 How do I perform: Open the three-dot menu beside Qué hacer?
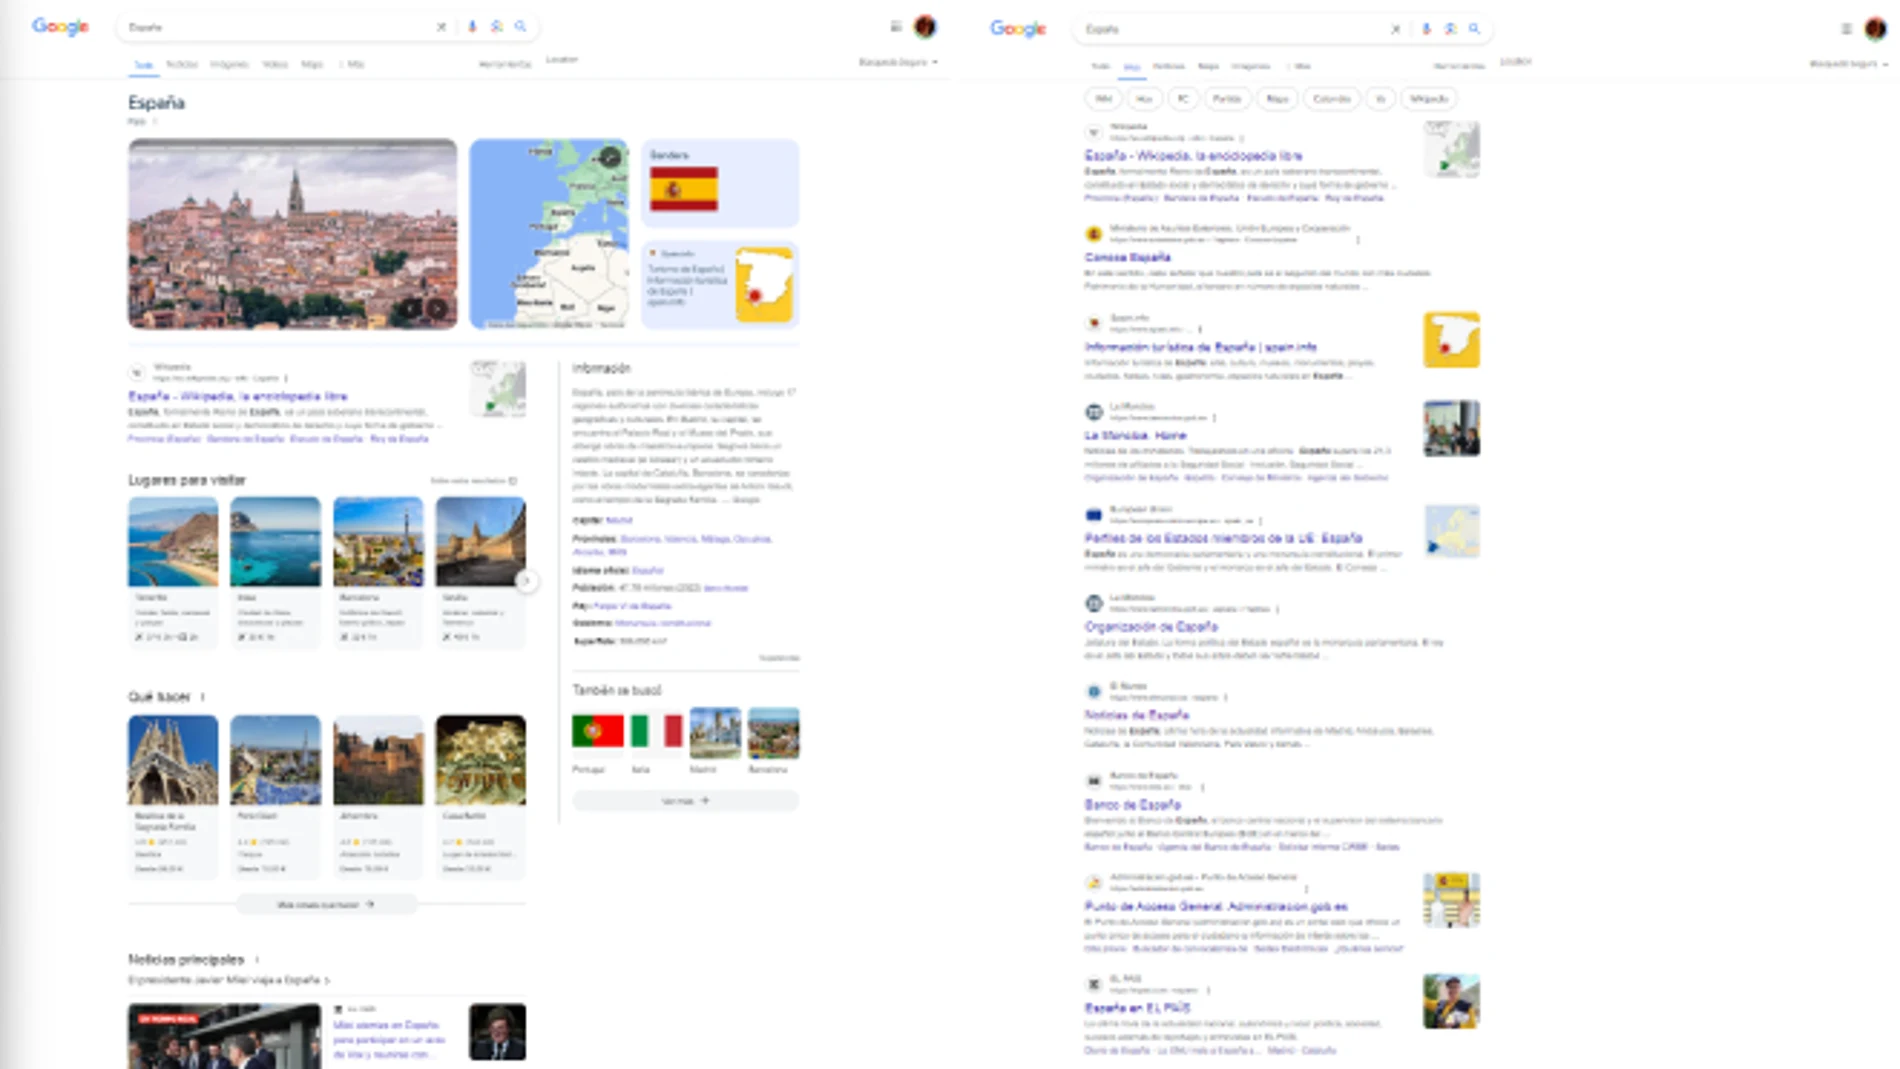tap(203, 697)
